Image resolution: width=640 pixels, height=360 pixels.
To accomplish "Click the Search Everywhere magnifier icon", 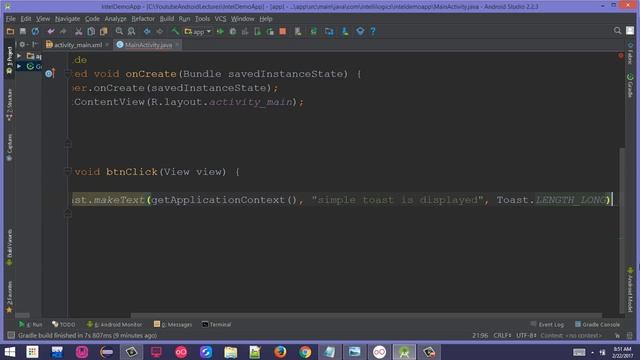I will pos(617,31).
